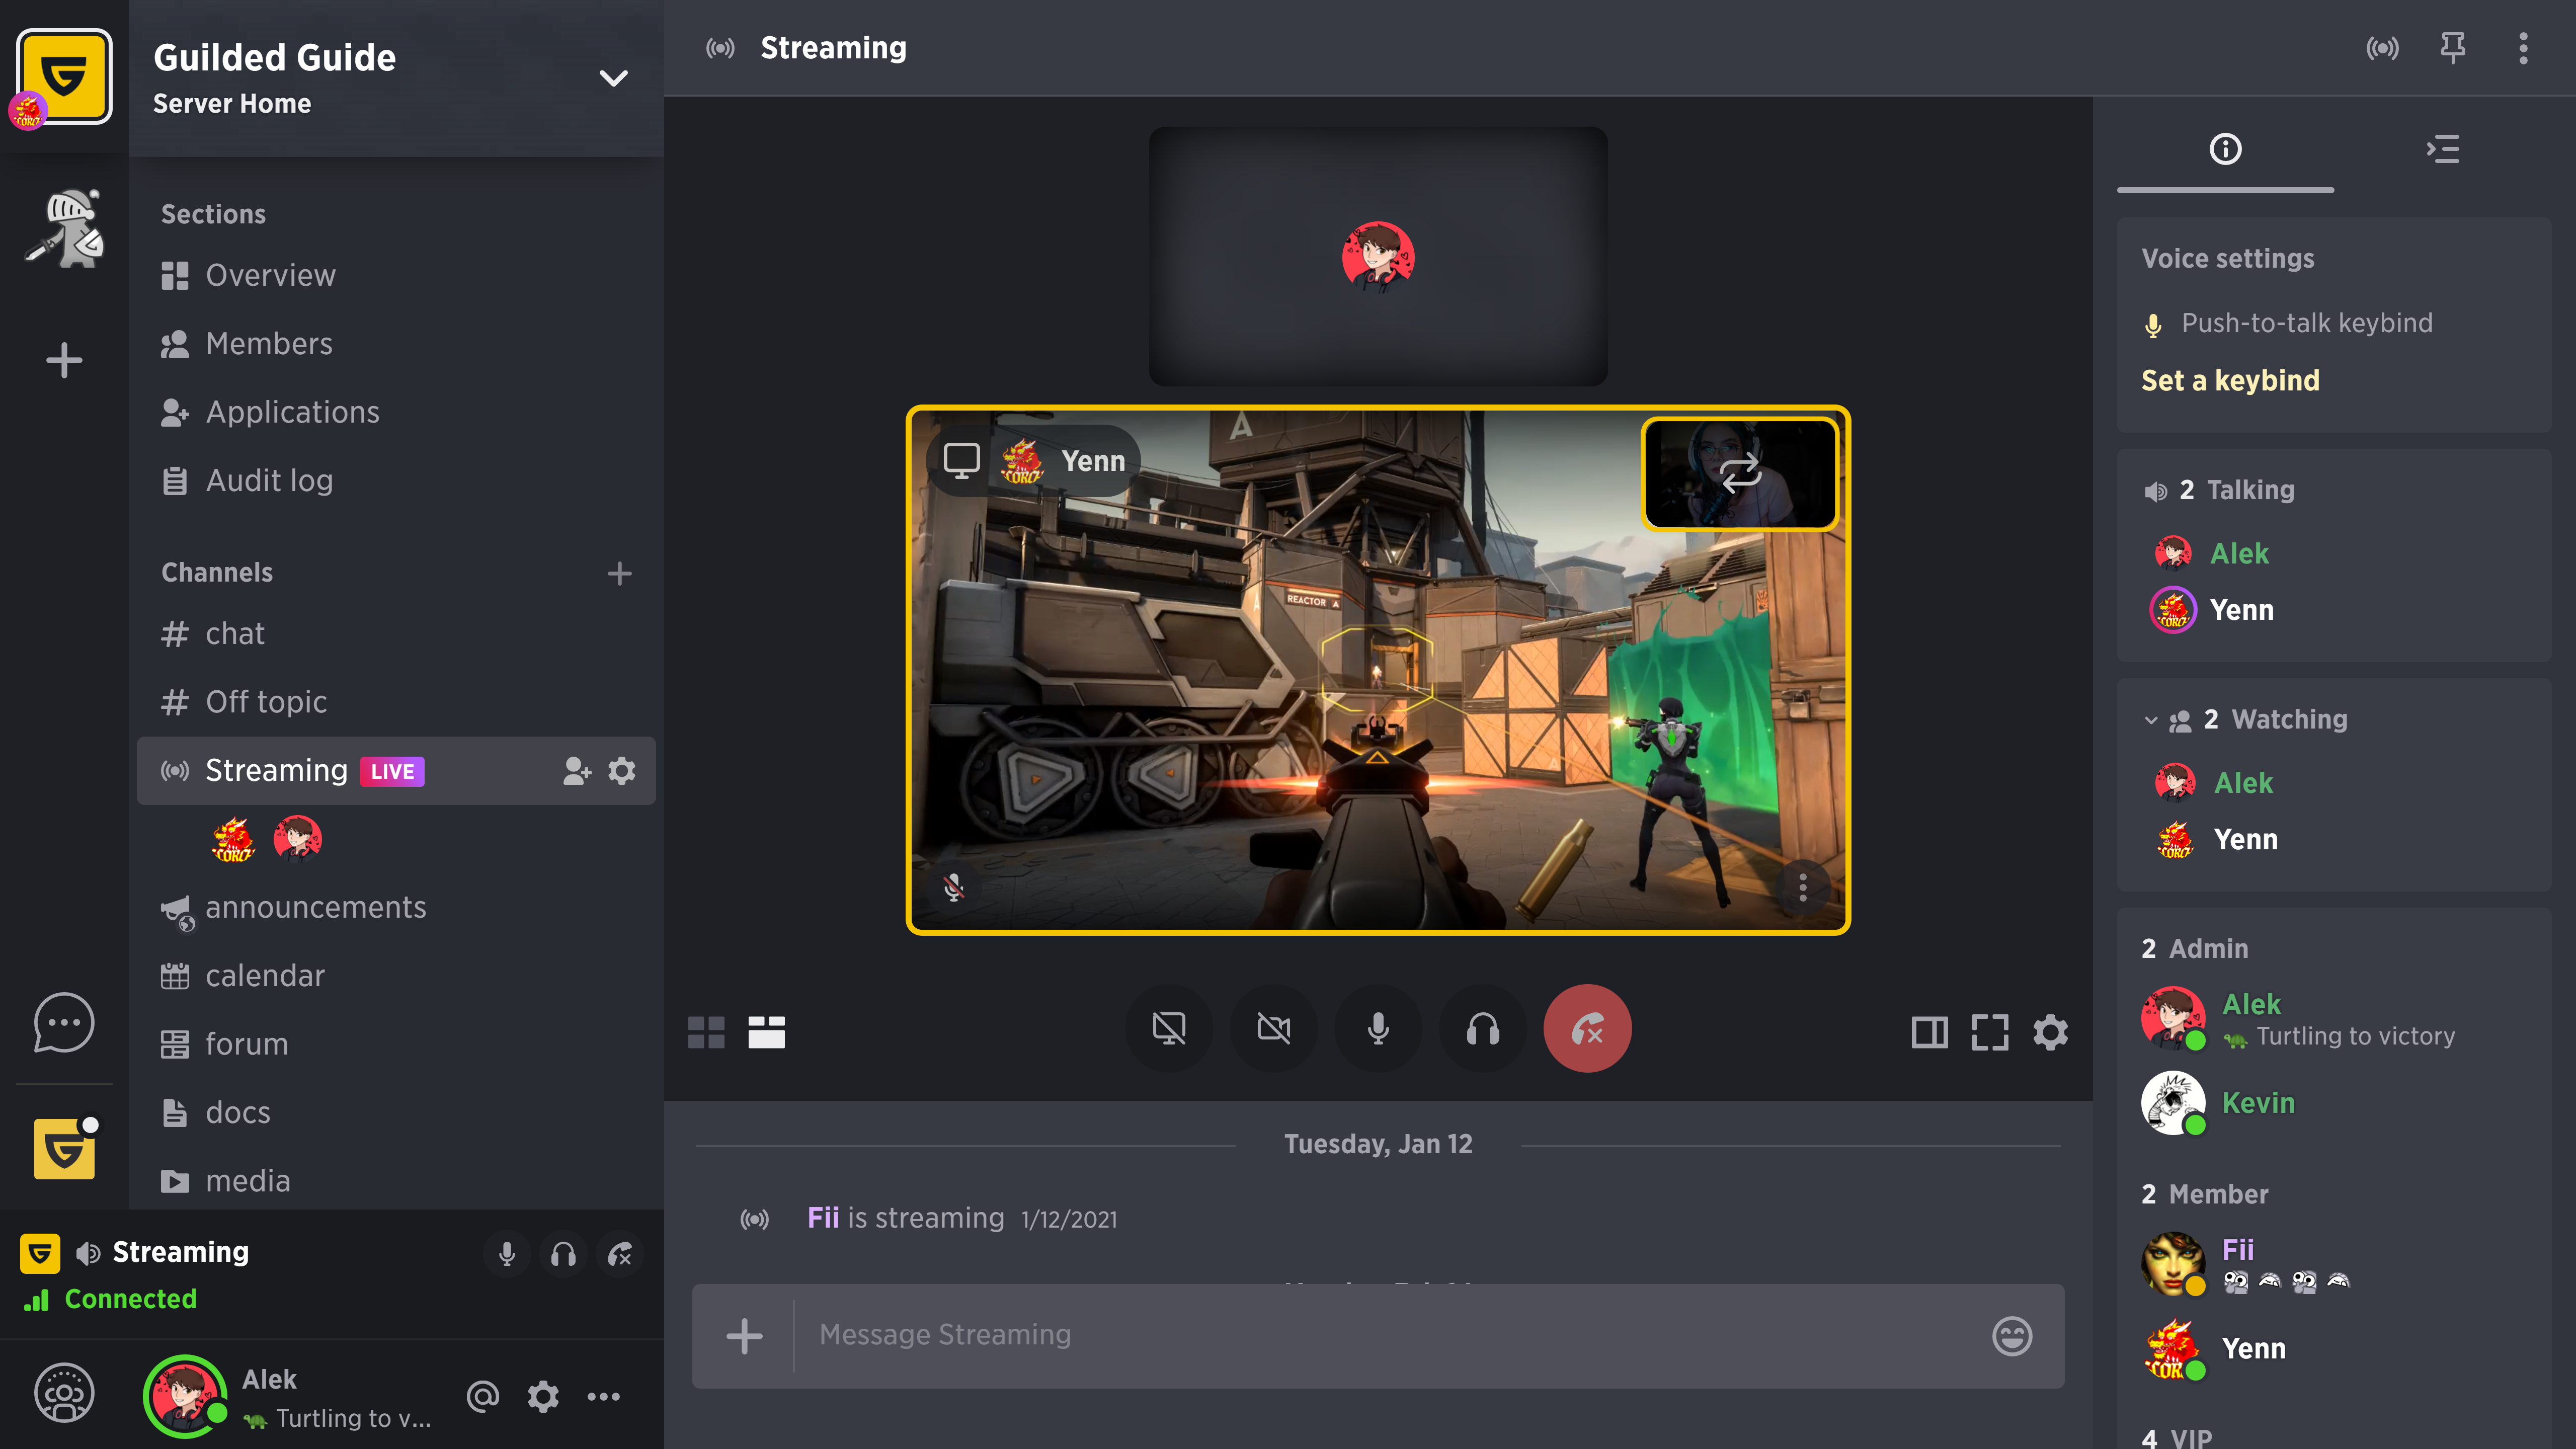
Task: Leave call with red hang-up button
Action: coord(1587,1028)
